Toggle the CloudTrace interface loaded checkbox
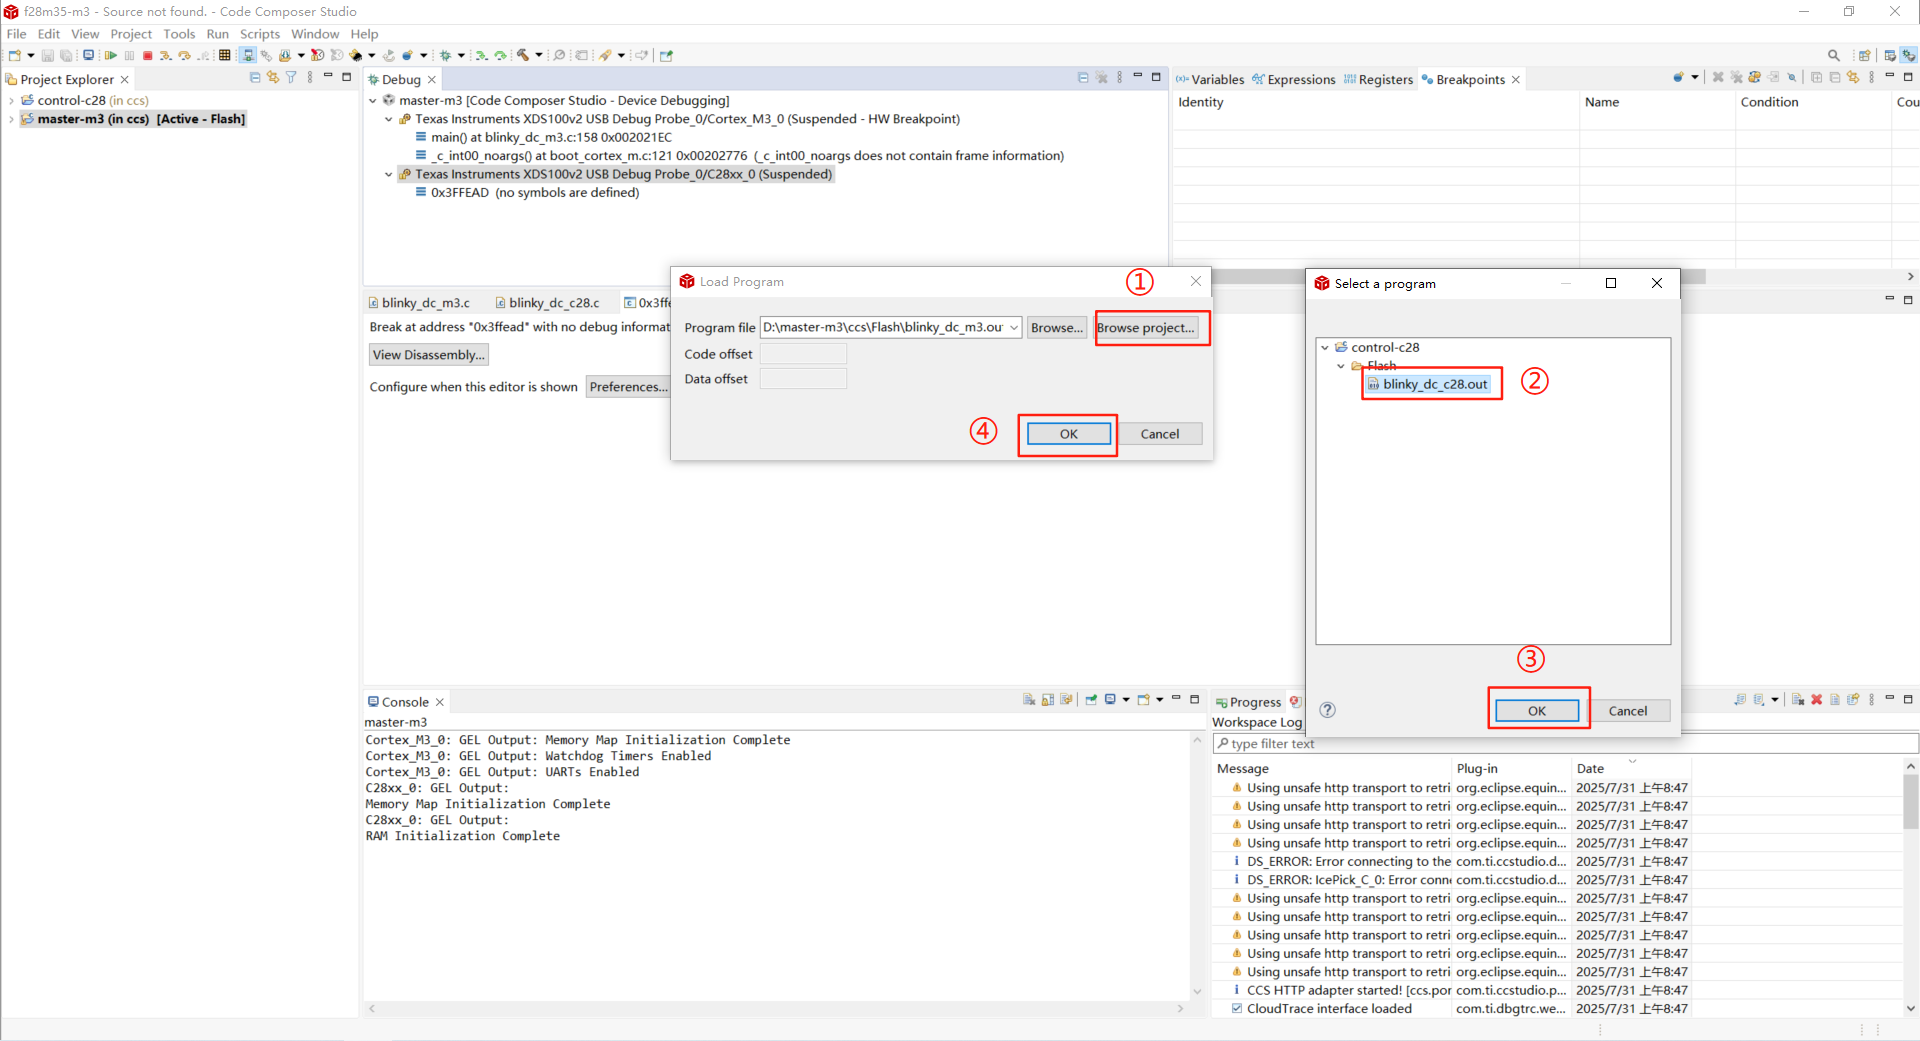 coord(1237,1008)
